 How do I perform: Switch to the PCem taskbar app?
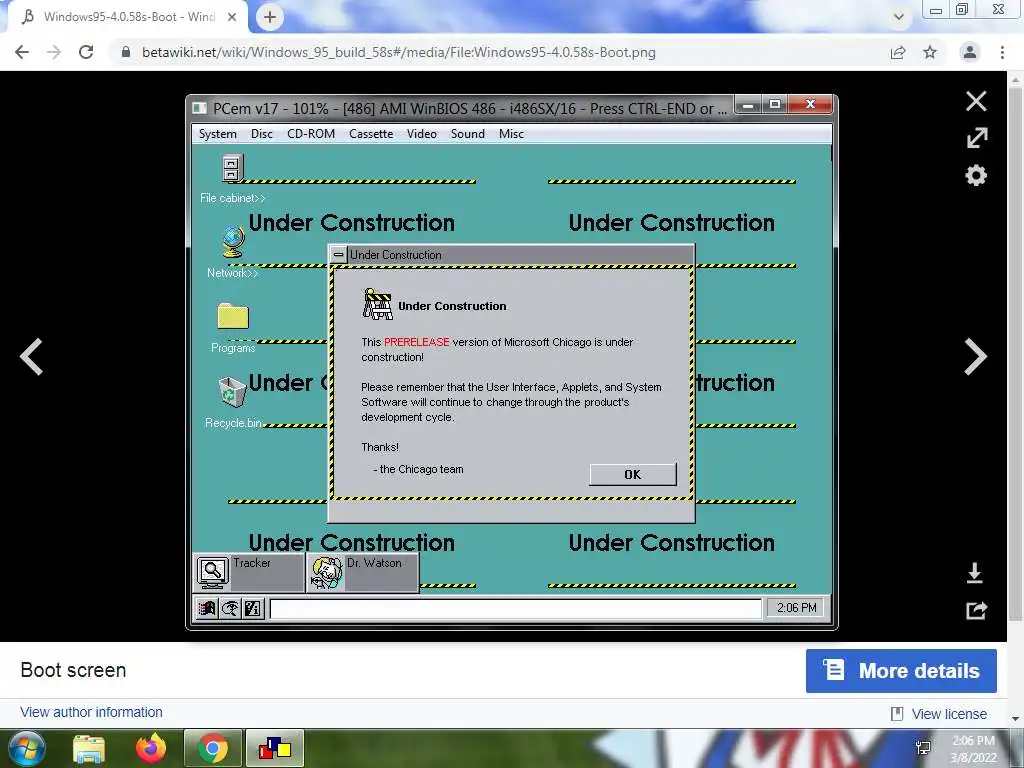(x=274, y=748)
